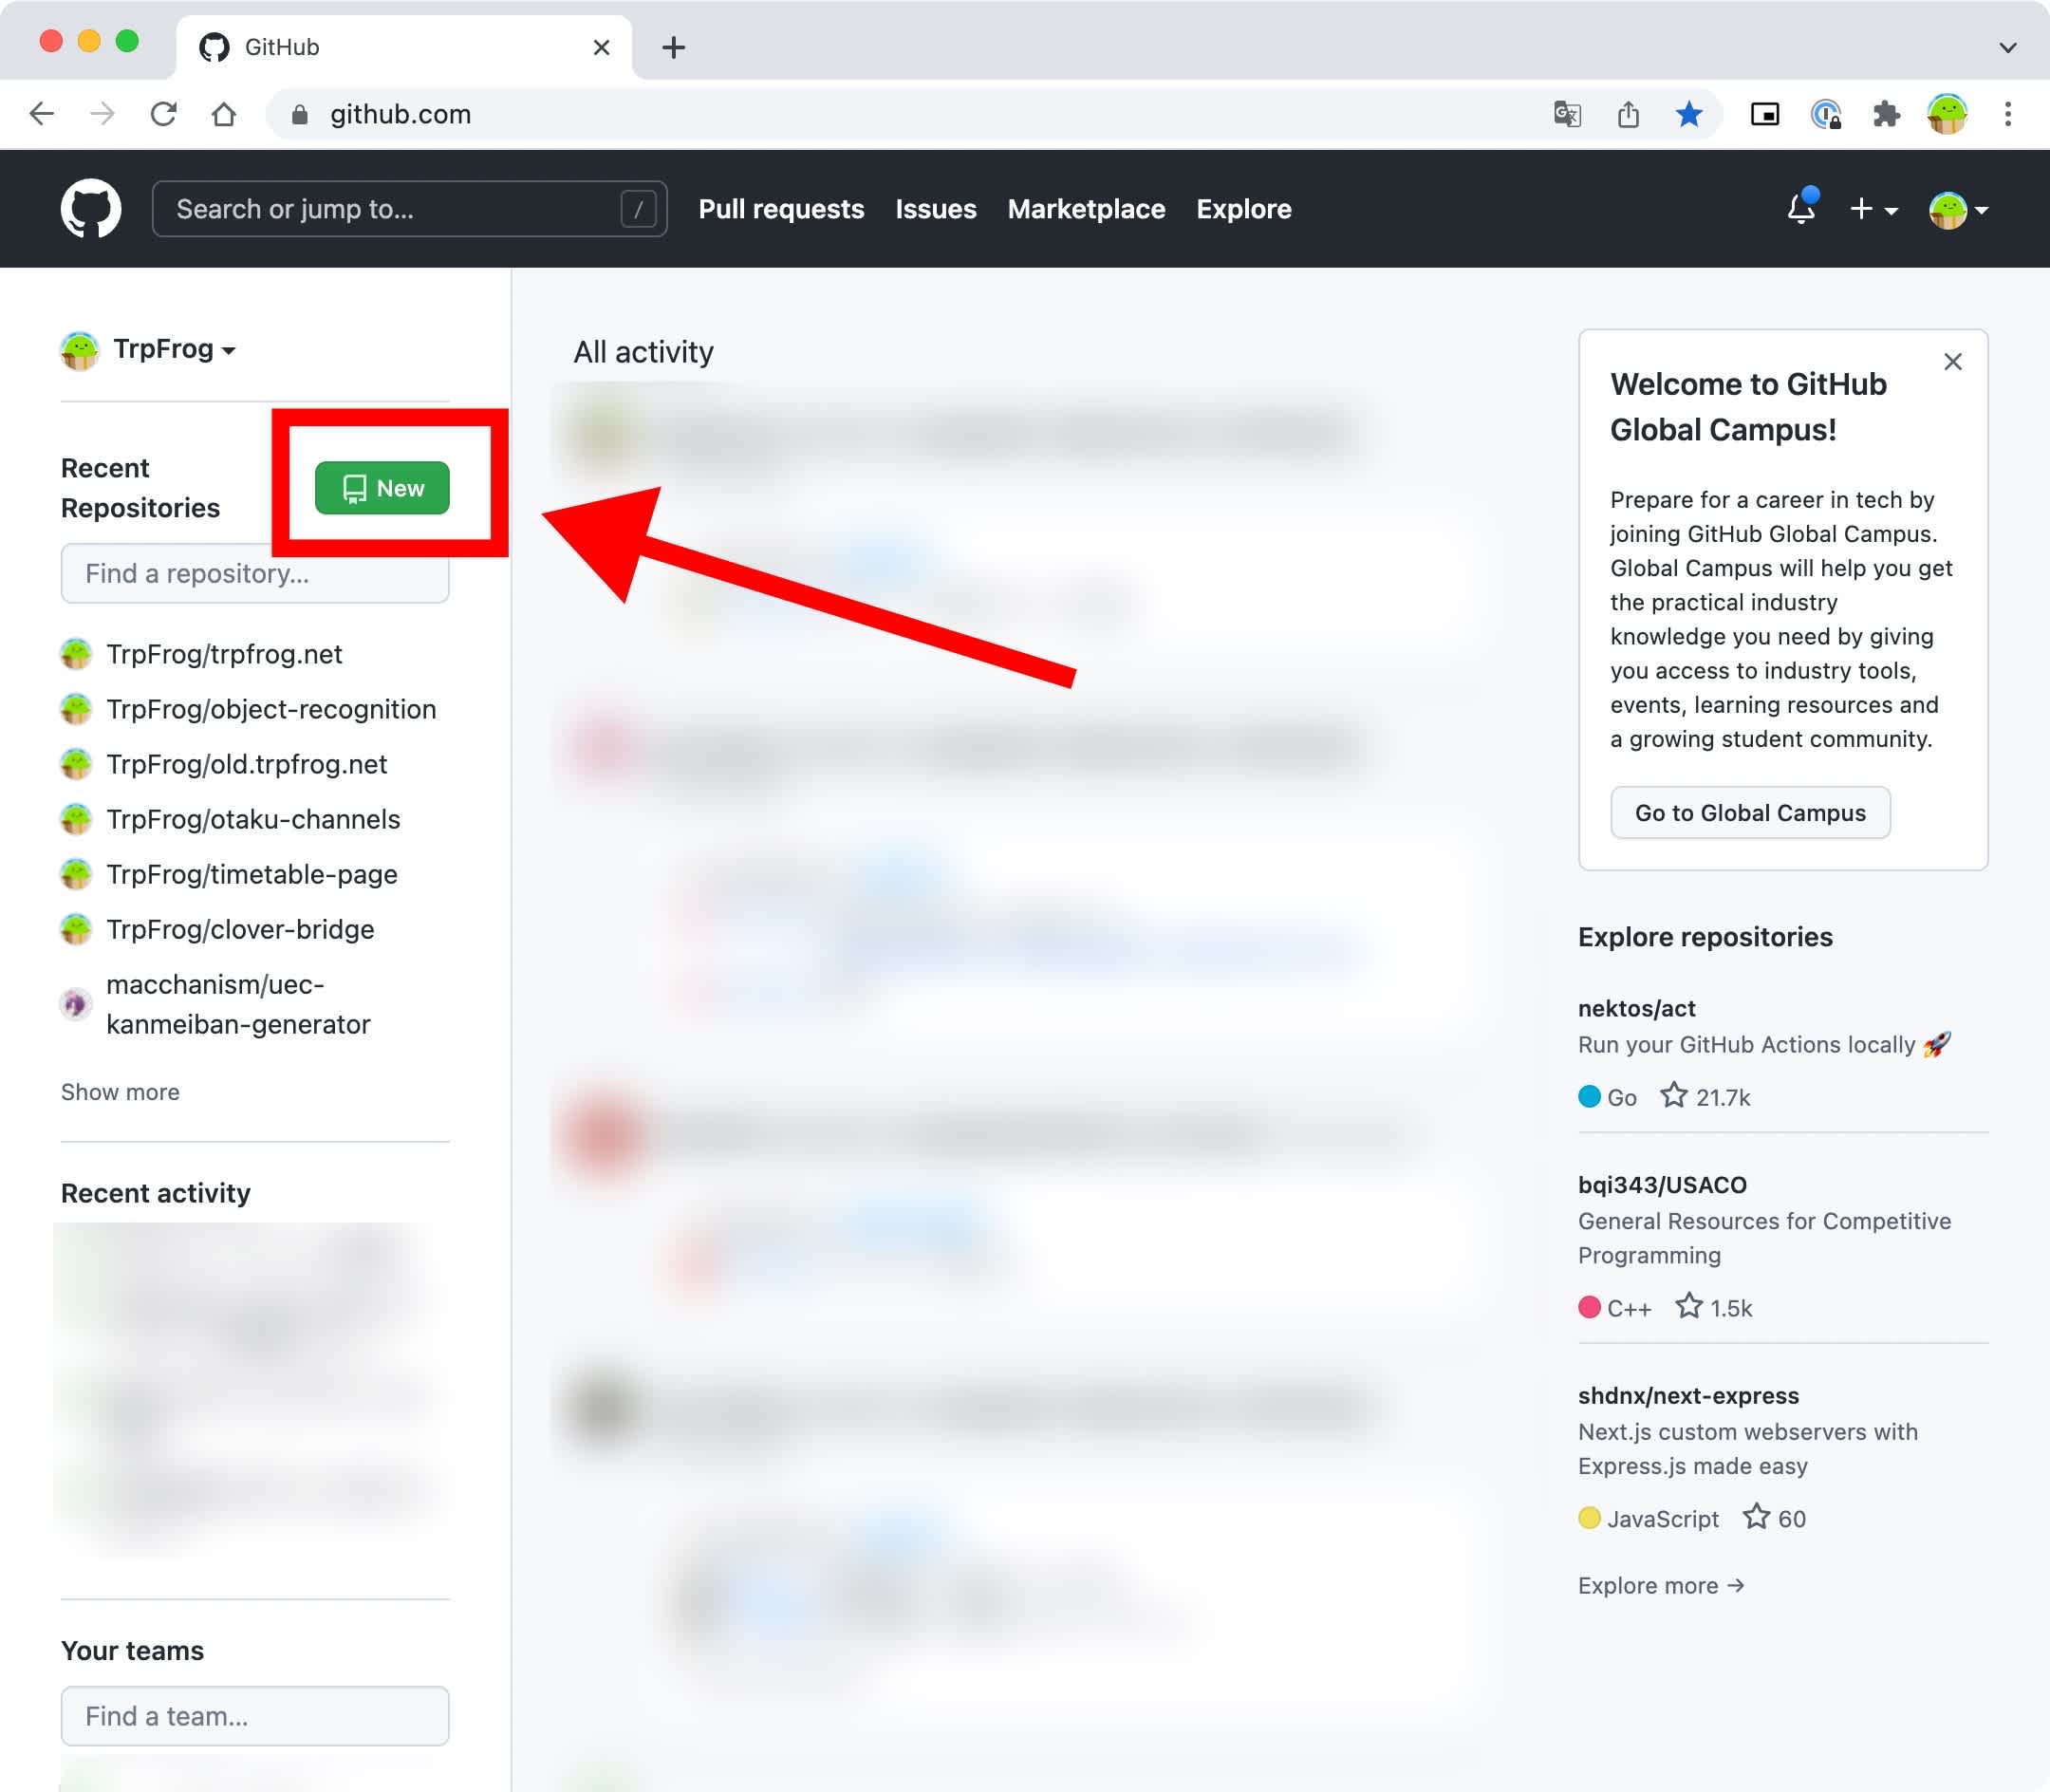The width and height of the screenshot is (2050, 1792).
Task: Click Go to Global Campus button
Action: (1750, 813)
